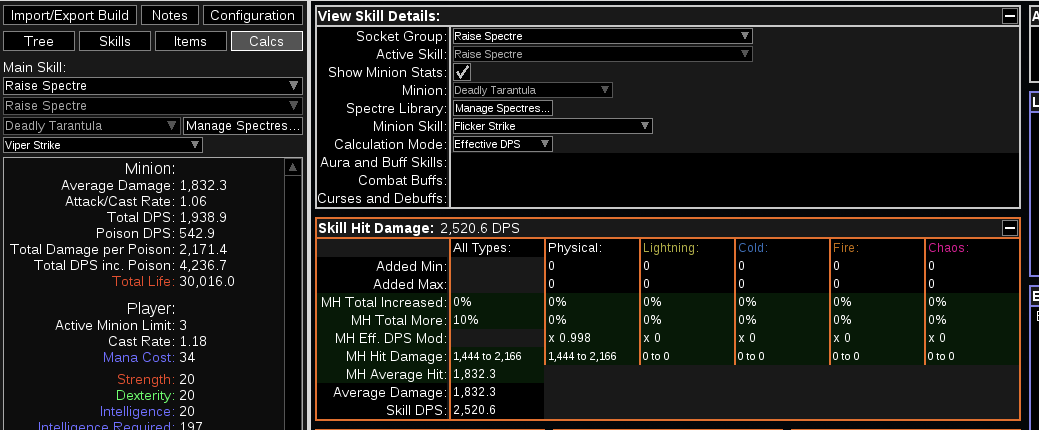
Task: Open the Viper Strike minion skill dropdown
Action: click(x=103, y=145)
